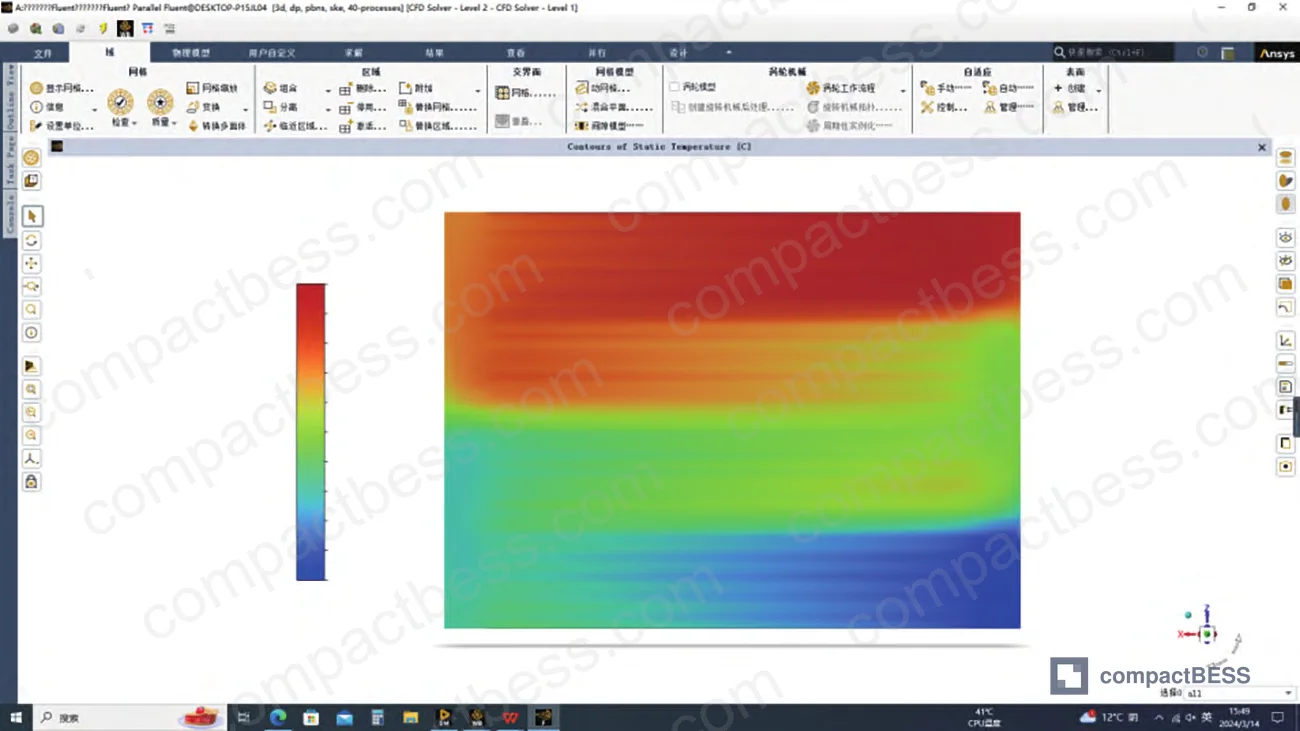Enable the 涡轮模型 checkbox
Screen dimensions: 1300x731
pyautogui.click(x=675, y=88)
